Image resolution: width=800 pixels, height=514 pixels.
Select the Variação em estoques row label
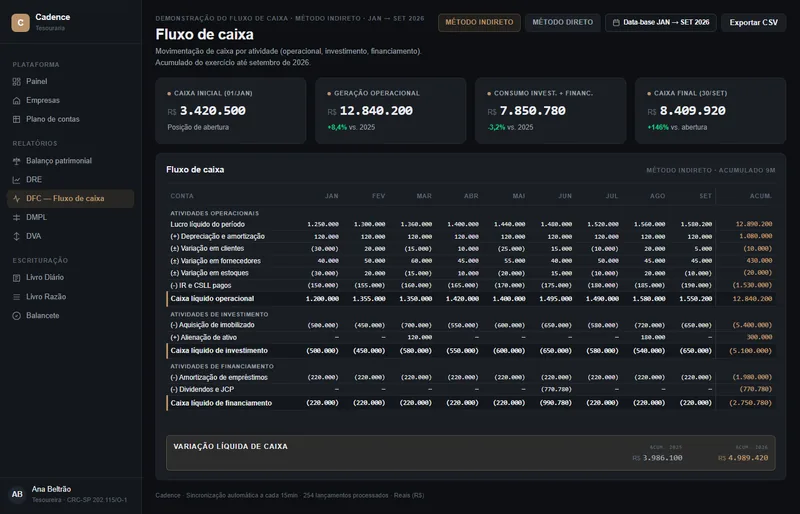210,273
